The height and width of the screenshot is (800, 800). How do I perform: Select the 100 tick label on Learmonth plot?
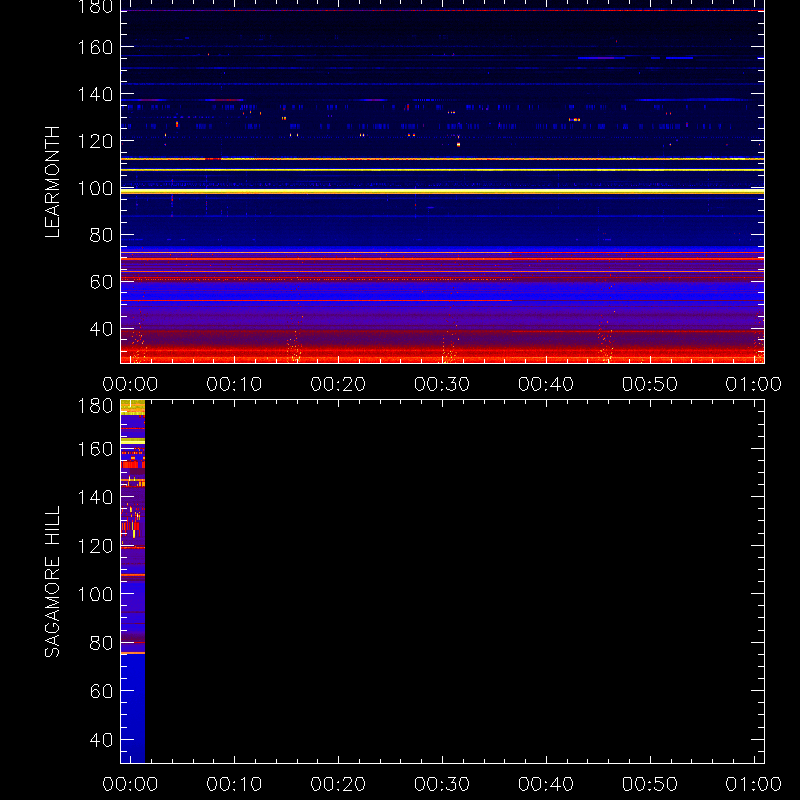pyautogui.click(x=95, y=188)
